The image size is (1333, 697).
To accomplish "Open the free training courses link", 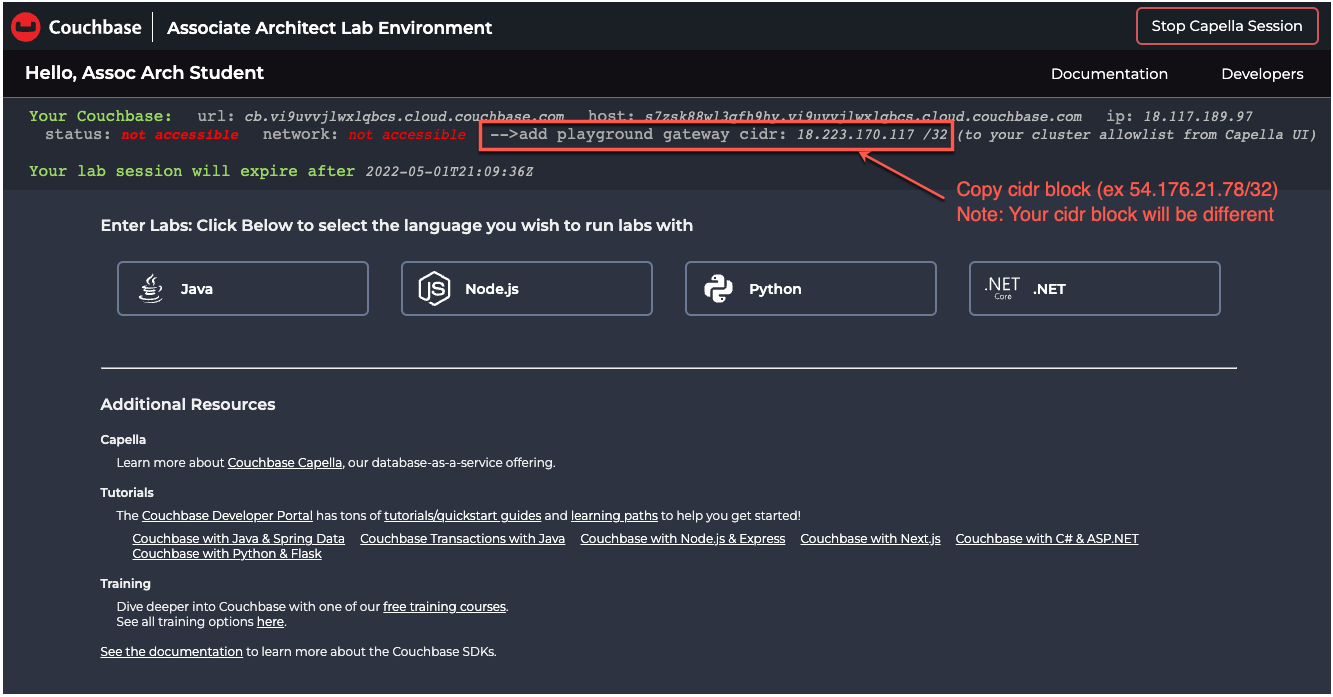I will tap(444, 607).
